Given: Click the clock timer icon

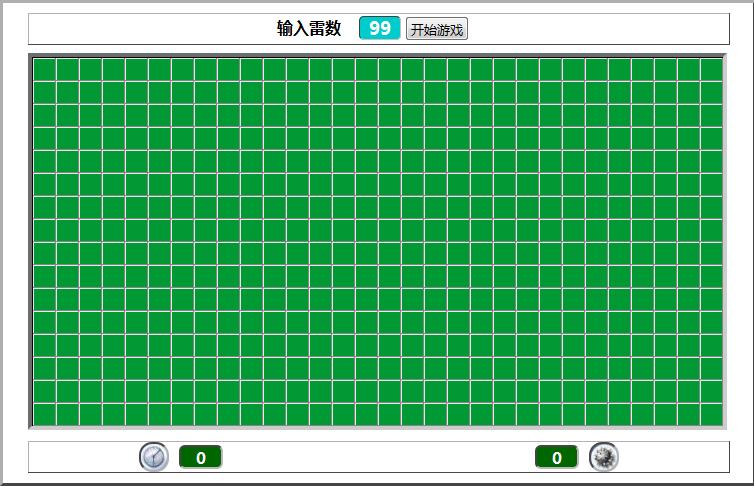Looking at the screenshot, I should [154, 457].
